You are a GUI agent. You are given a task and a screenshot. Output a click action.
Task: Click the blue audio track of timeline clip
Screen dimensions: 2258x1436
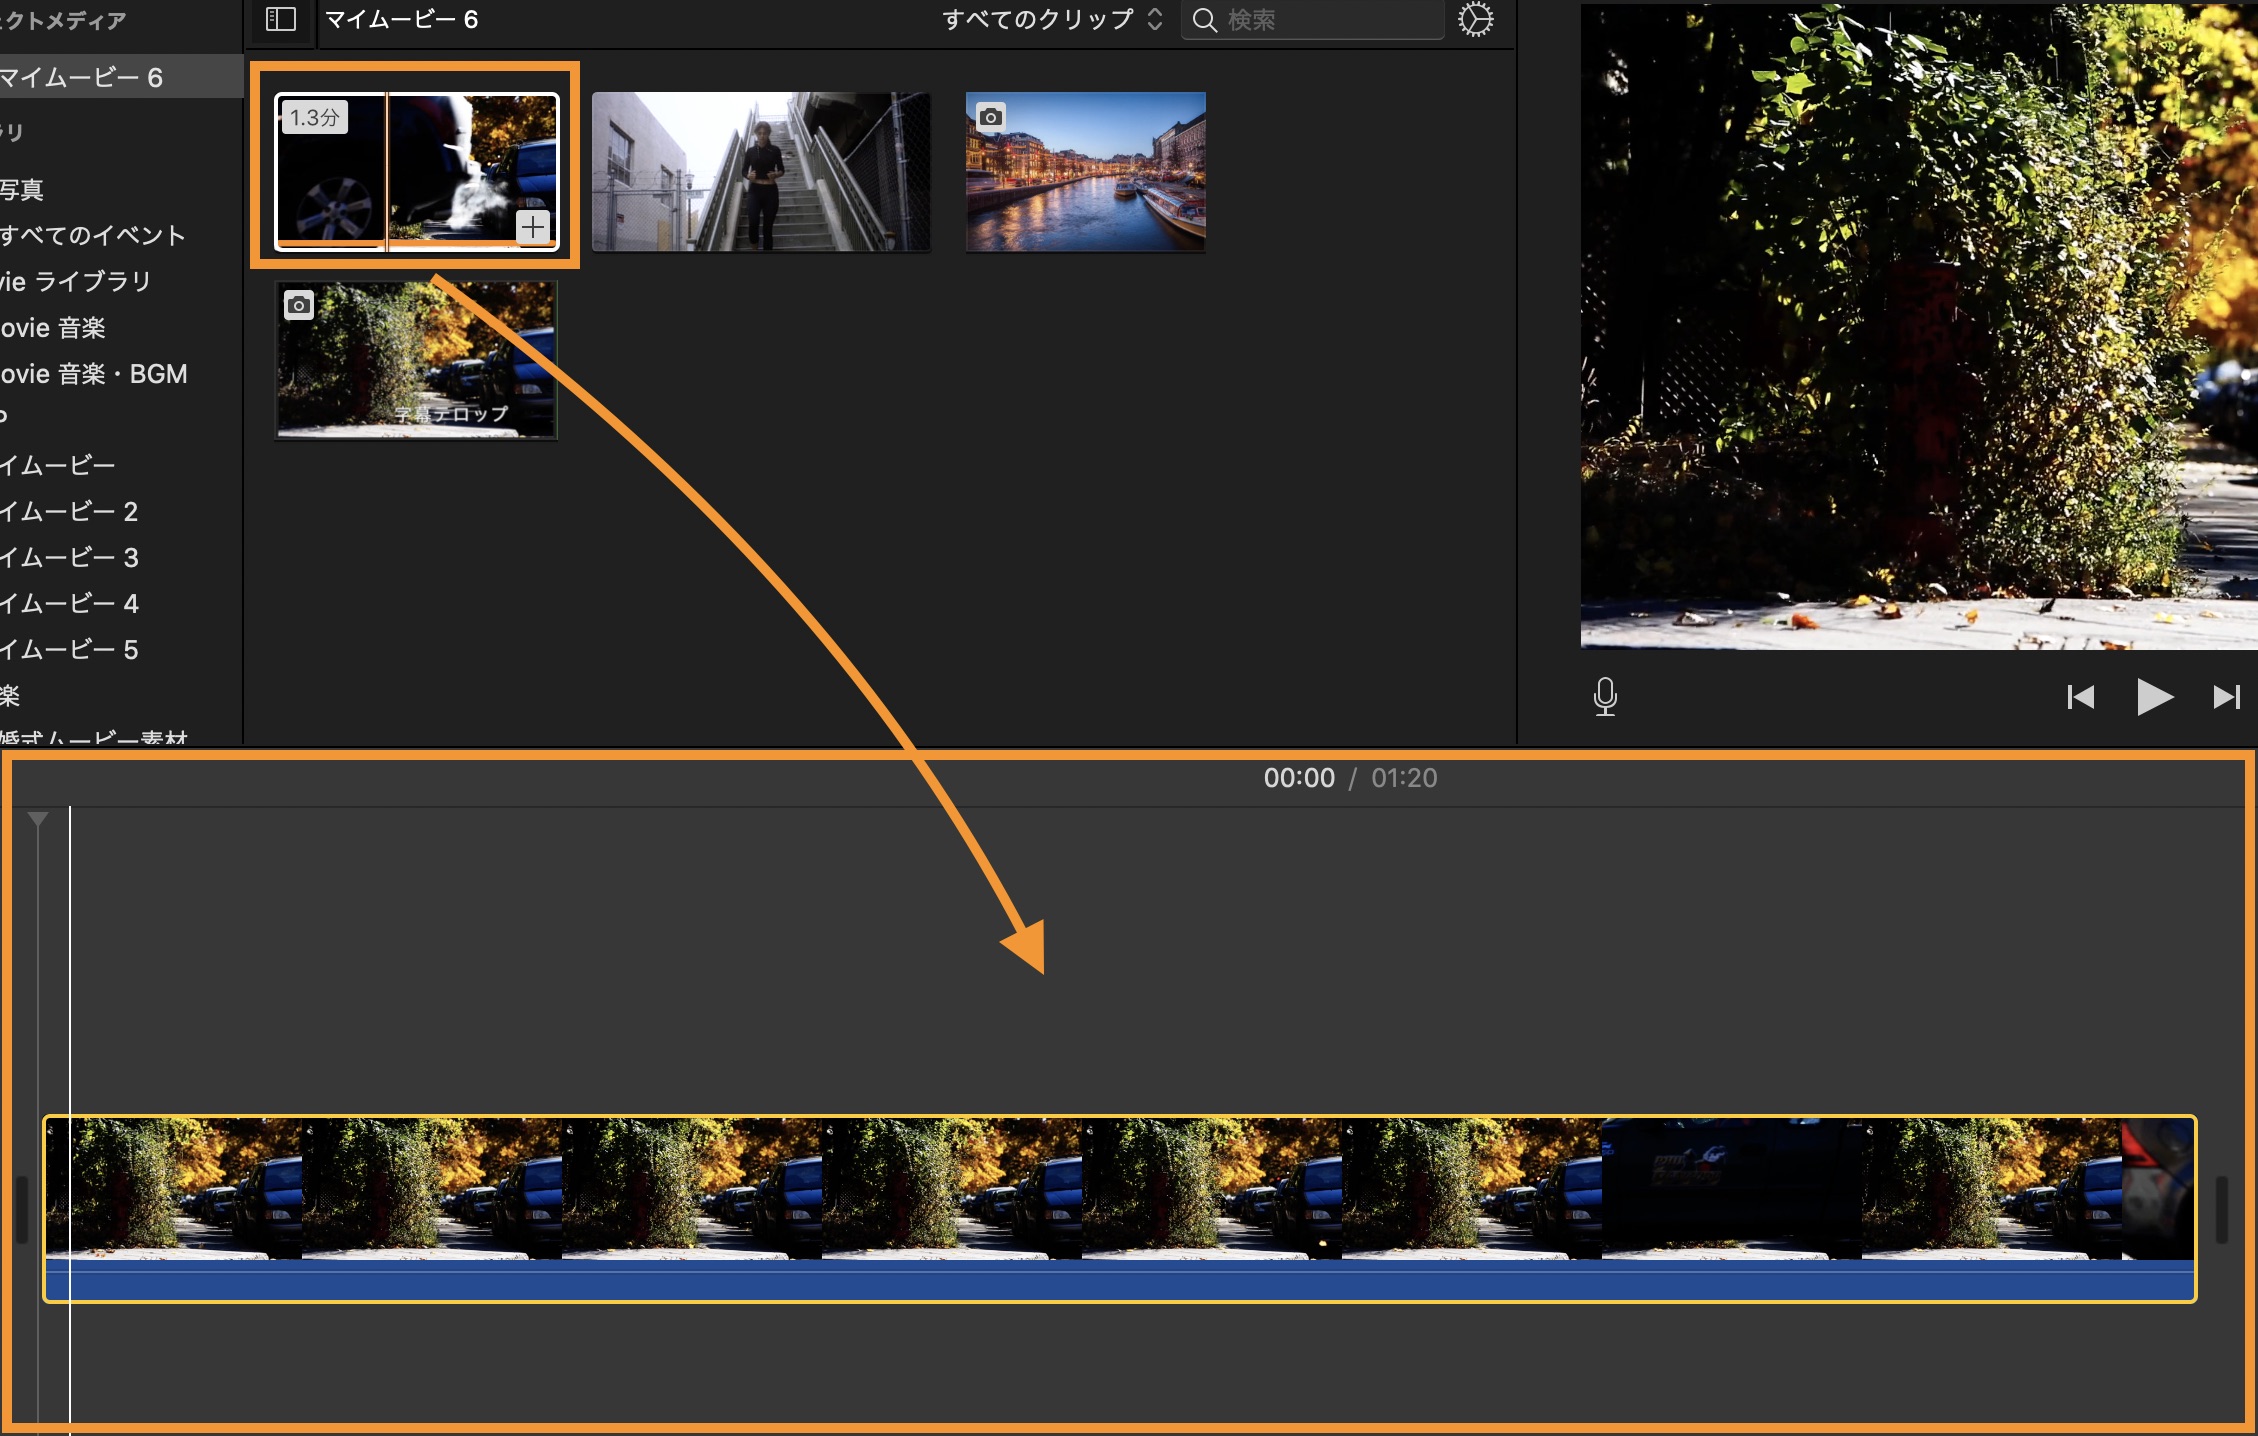click(1119, 1280)
